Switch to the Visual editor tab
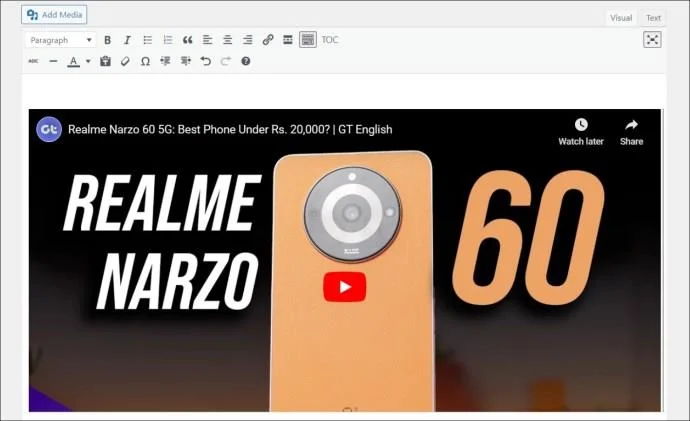Viewport: 690px width, 421px height. click(621, 18)
